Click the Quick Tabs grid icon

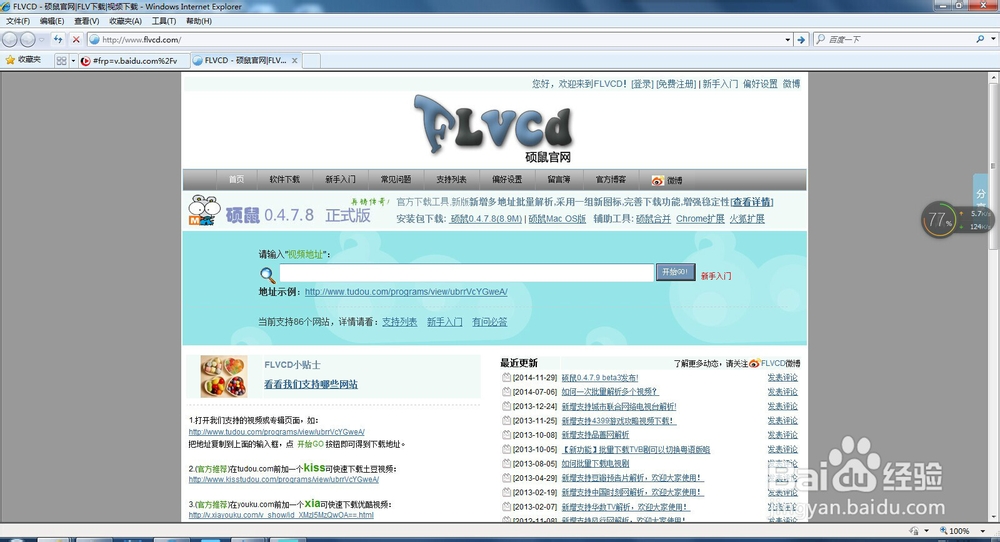[61, 61]
